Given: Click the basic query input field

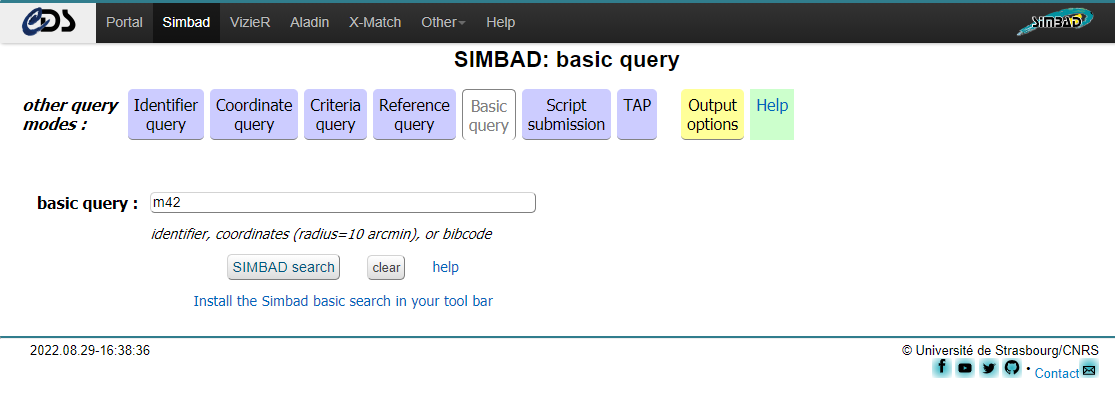Looking at the screenshot, I should pyautogui.click(x=343, y=203).
